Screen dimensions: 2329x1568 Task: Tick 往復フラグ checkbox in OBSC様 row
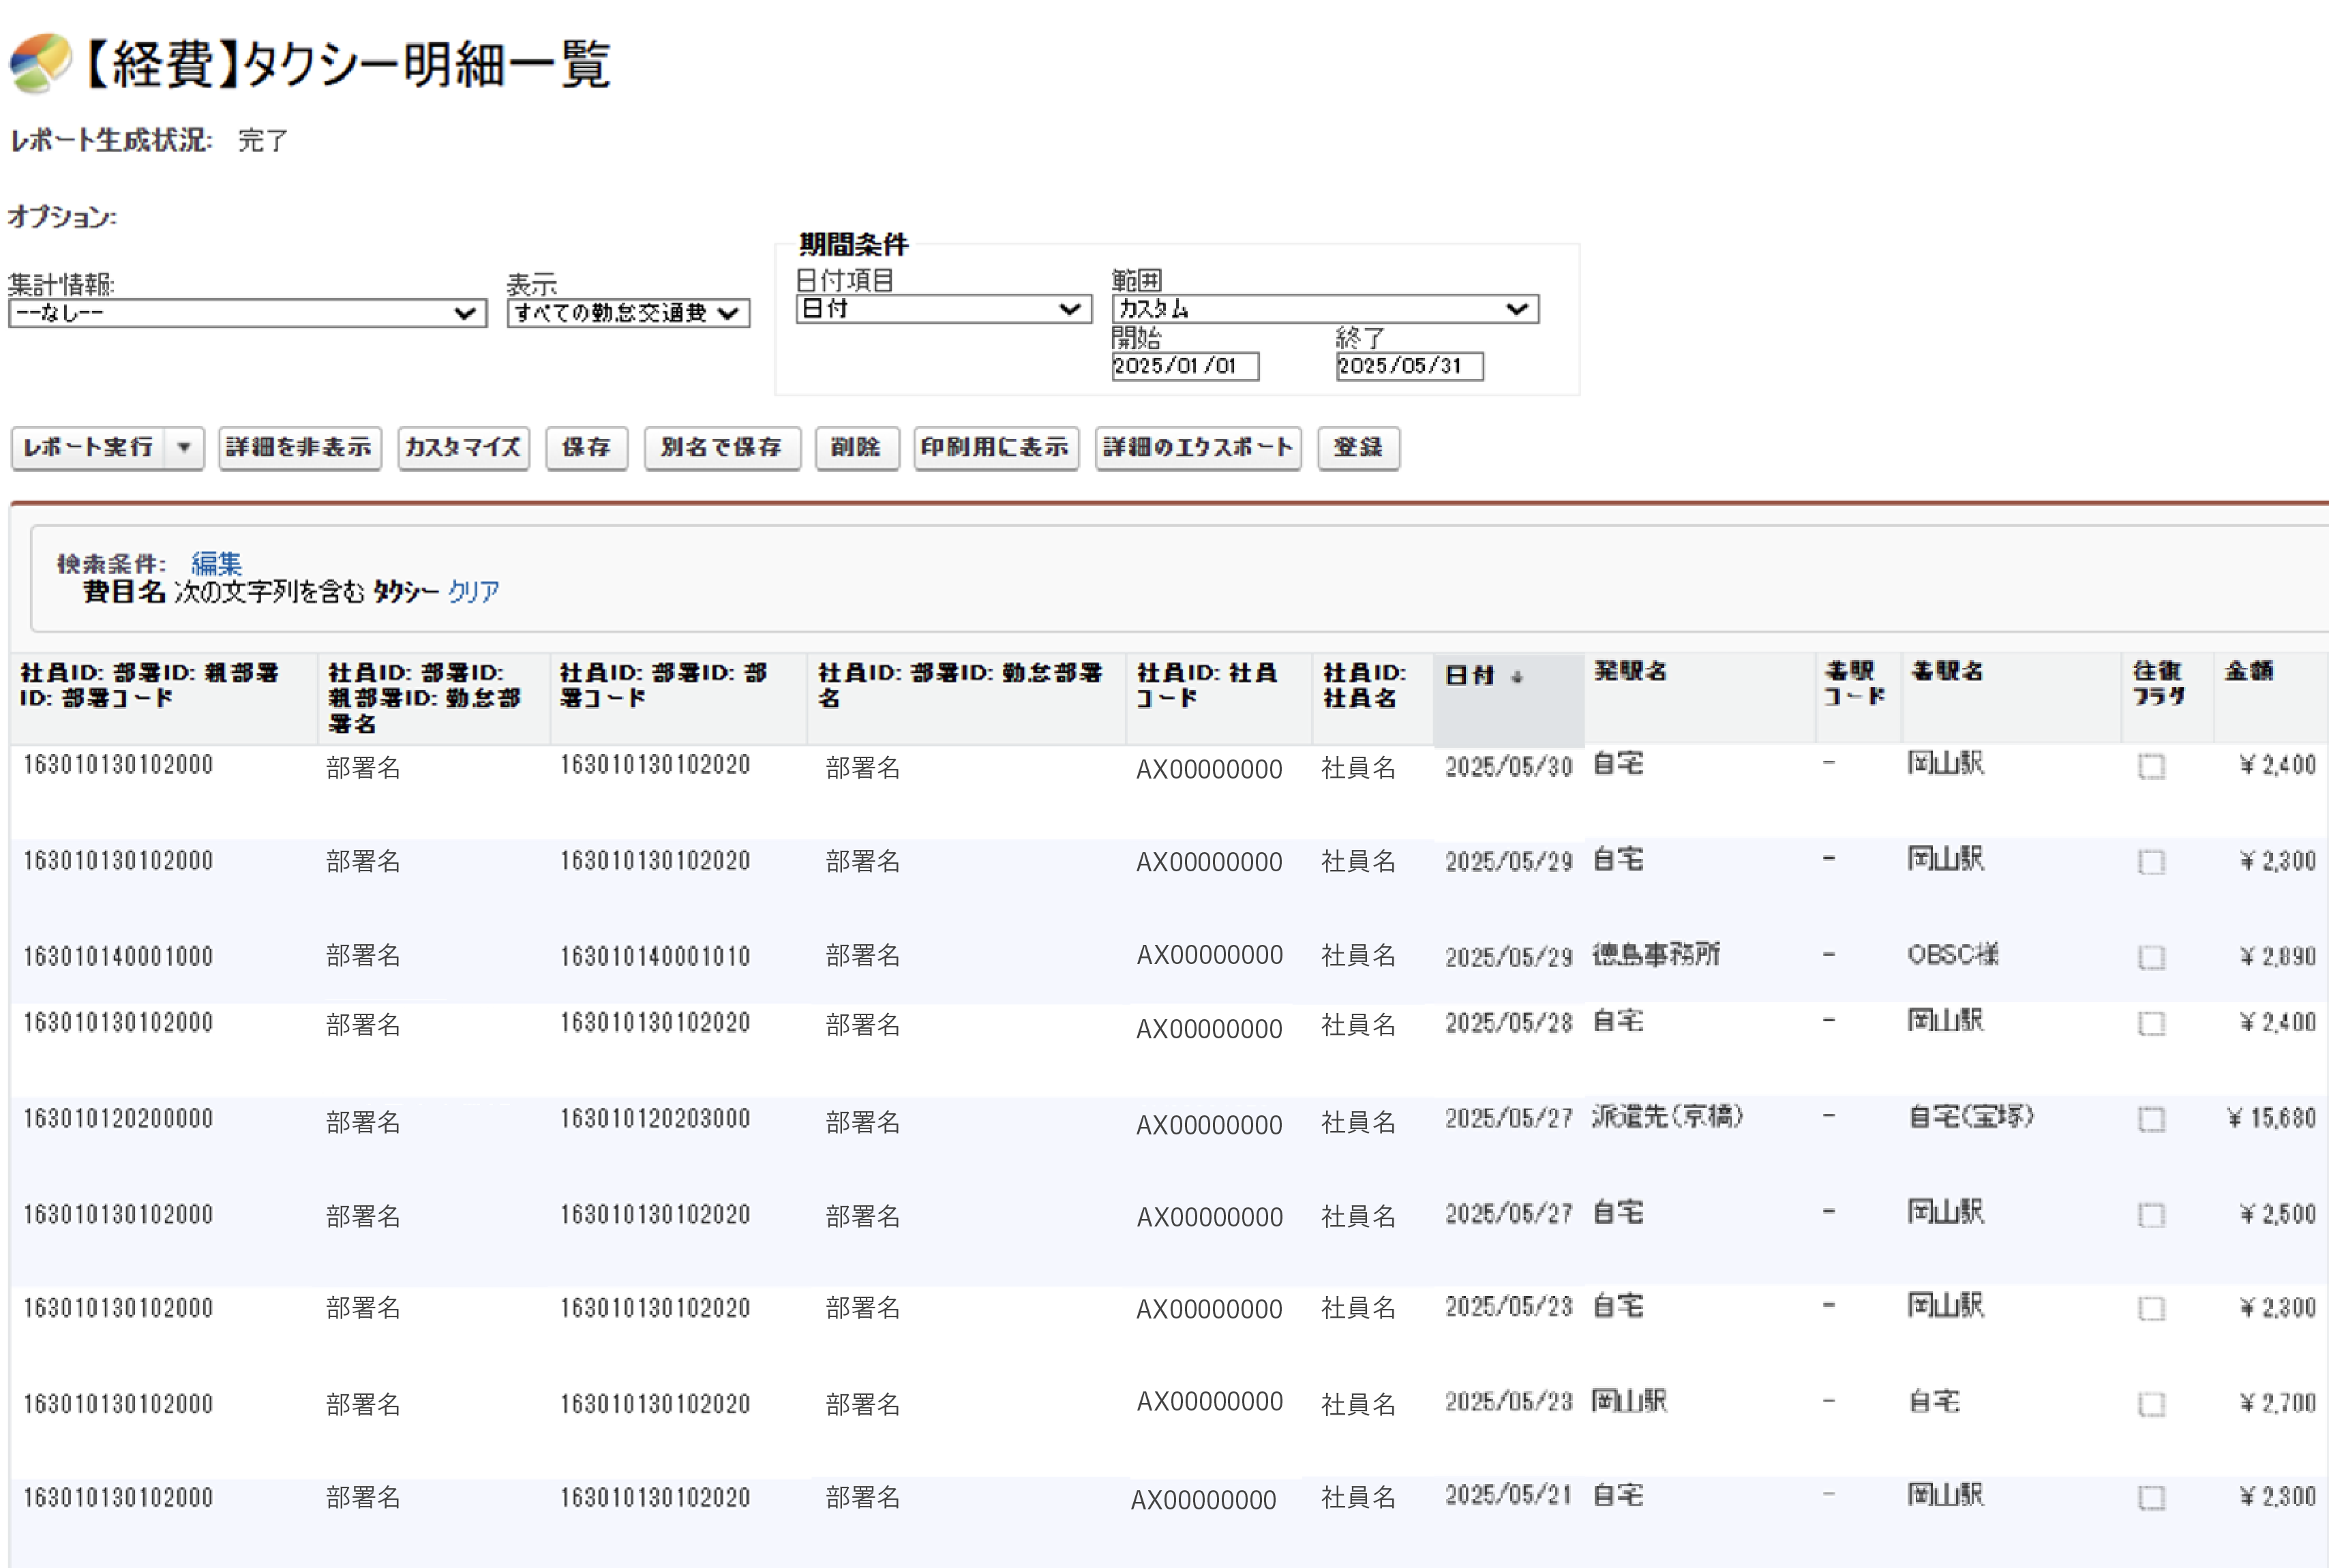click(x=2151, y=957)
